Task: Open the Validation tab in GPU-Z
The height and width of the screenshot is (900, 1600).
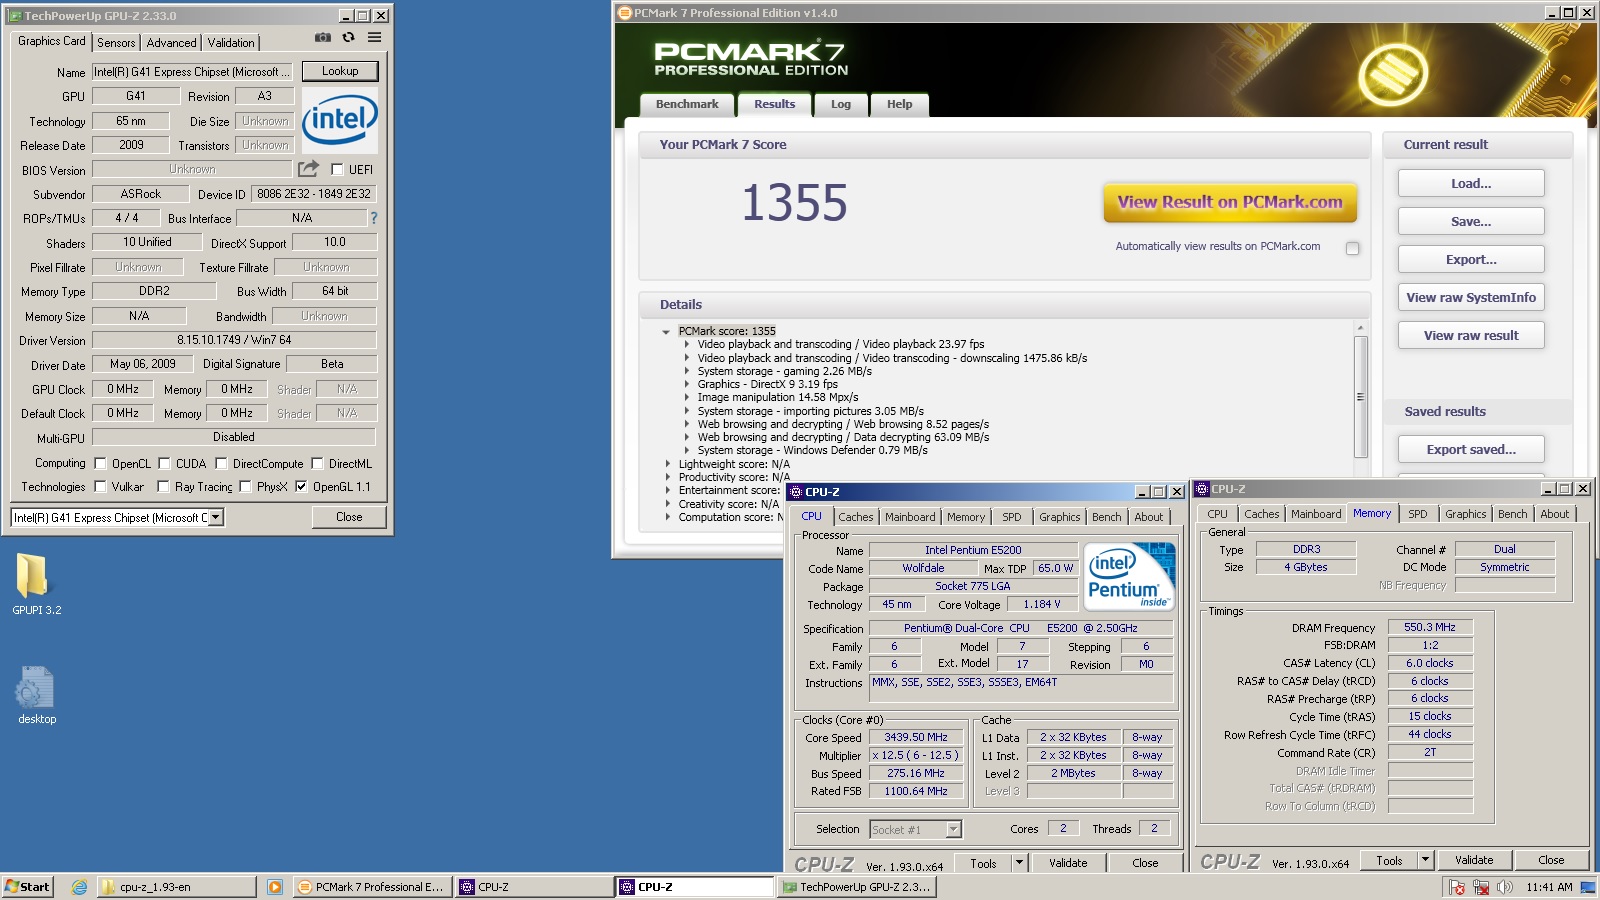Action: [x=231, y=43]
